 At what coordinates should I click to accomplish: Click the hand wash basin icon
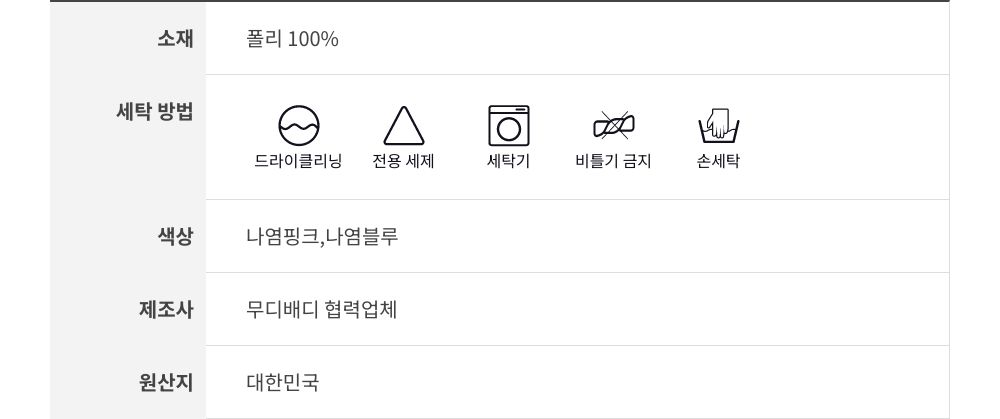click(718, 126)
